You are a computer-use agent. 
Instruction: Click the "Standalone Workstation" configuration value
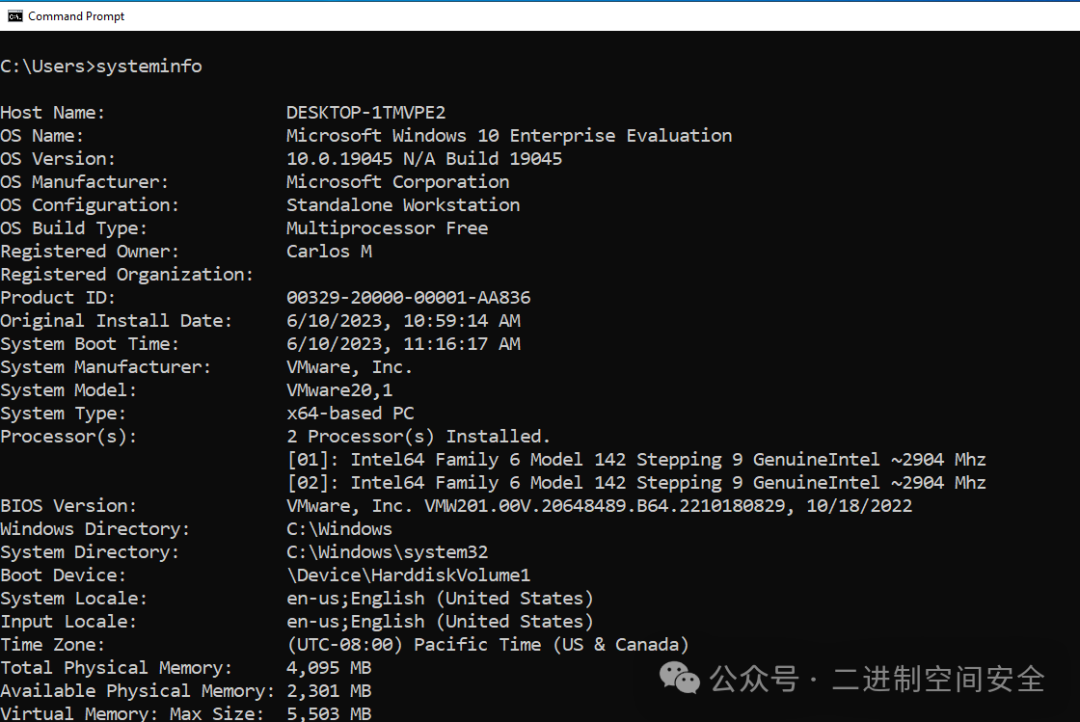(x=403, y=205)
